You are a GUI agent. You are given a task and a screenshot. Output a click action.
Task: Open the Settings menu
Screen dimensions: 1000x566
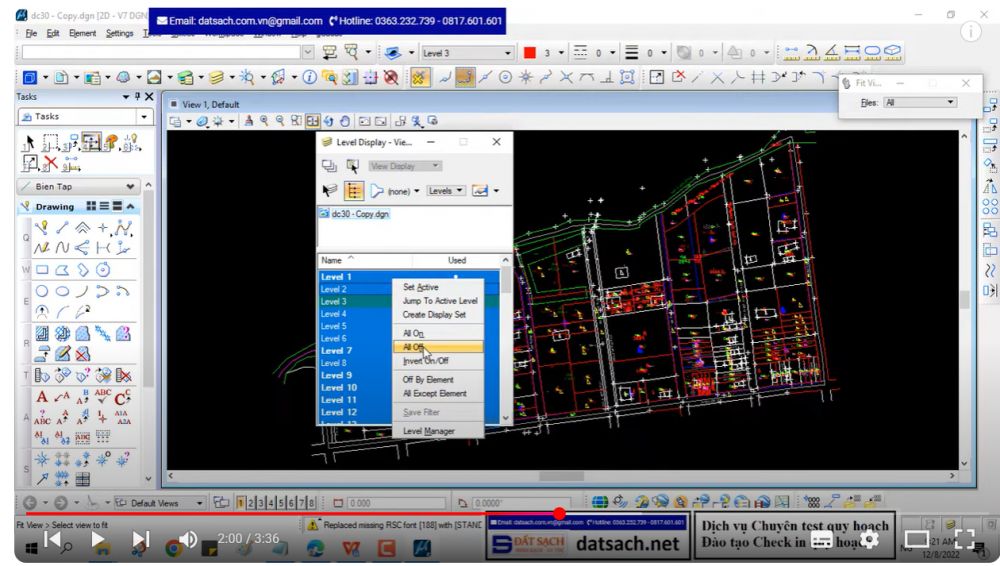coord(119,33)
